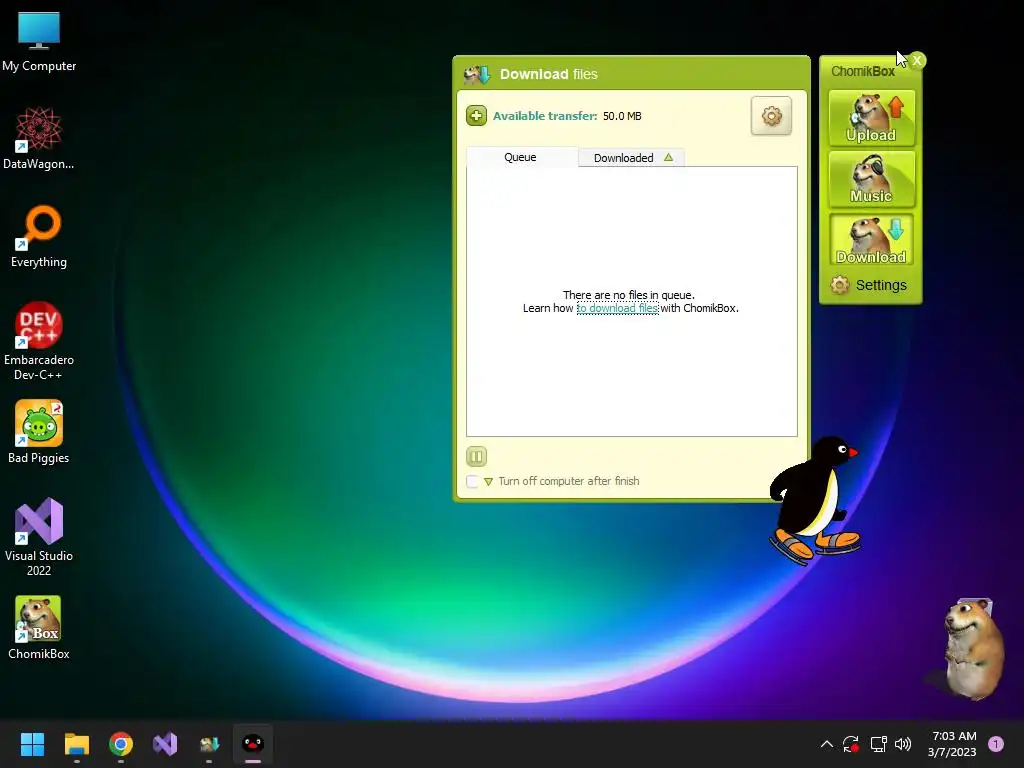Select the Embarcadero Dev-C++ desktop shortcut

(39, 341)
